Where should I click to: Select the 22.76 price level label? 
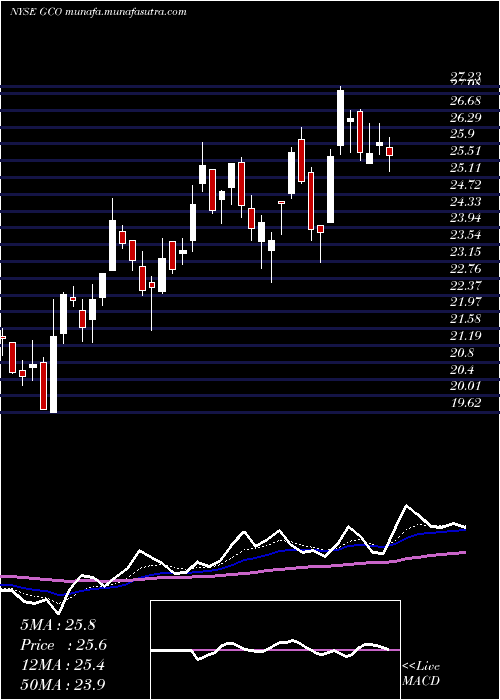coord(465,269)
